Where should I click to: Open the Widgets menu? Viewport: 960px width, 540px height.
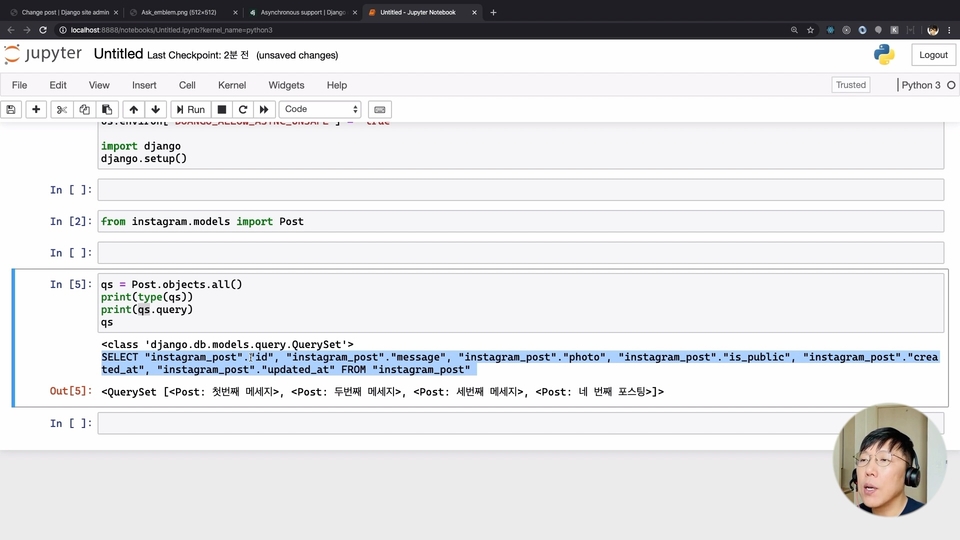(x=286, y=85)
